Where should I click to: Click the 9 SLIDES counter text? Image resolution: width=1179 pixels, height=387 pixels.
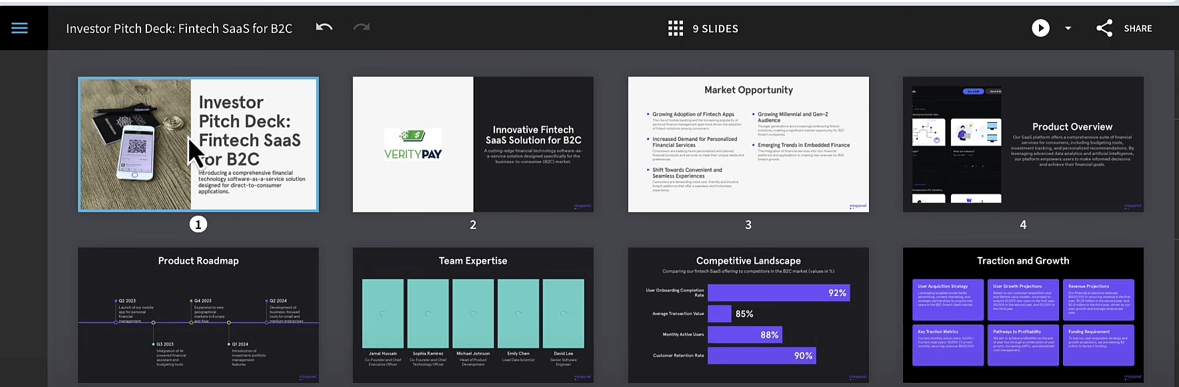[x=715, y=29]
